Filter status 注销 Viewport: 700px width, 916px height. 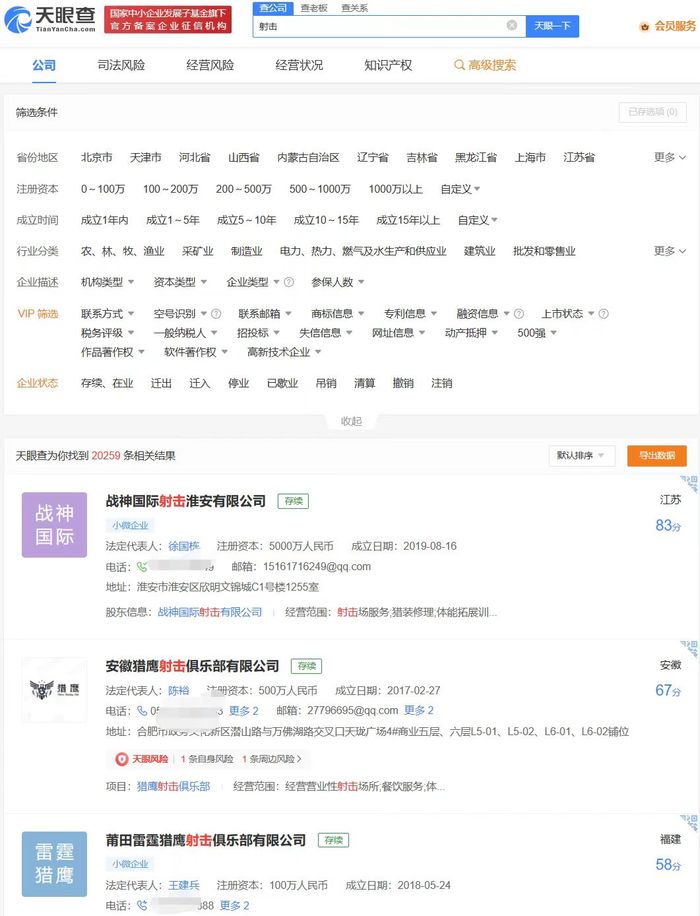pos(442,383)
